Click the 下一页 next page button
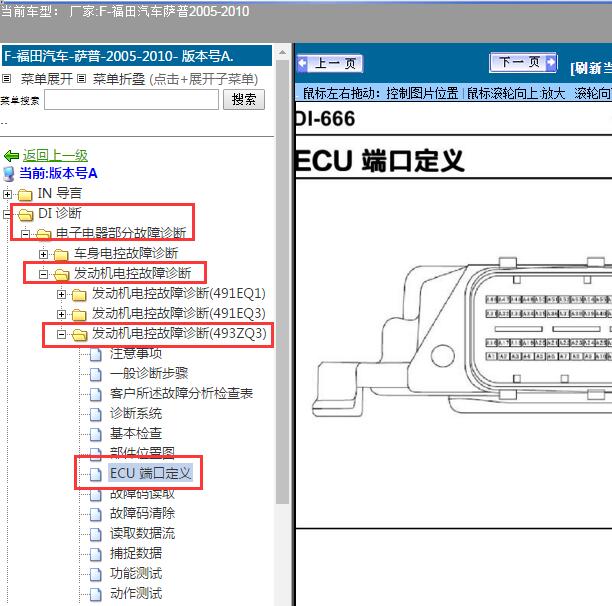The width and height of the screenshot is (612, 606). (523, 62)
